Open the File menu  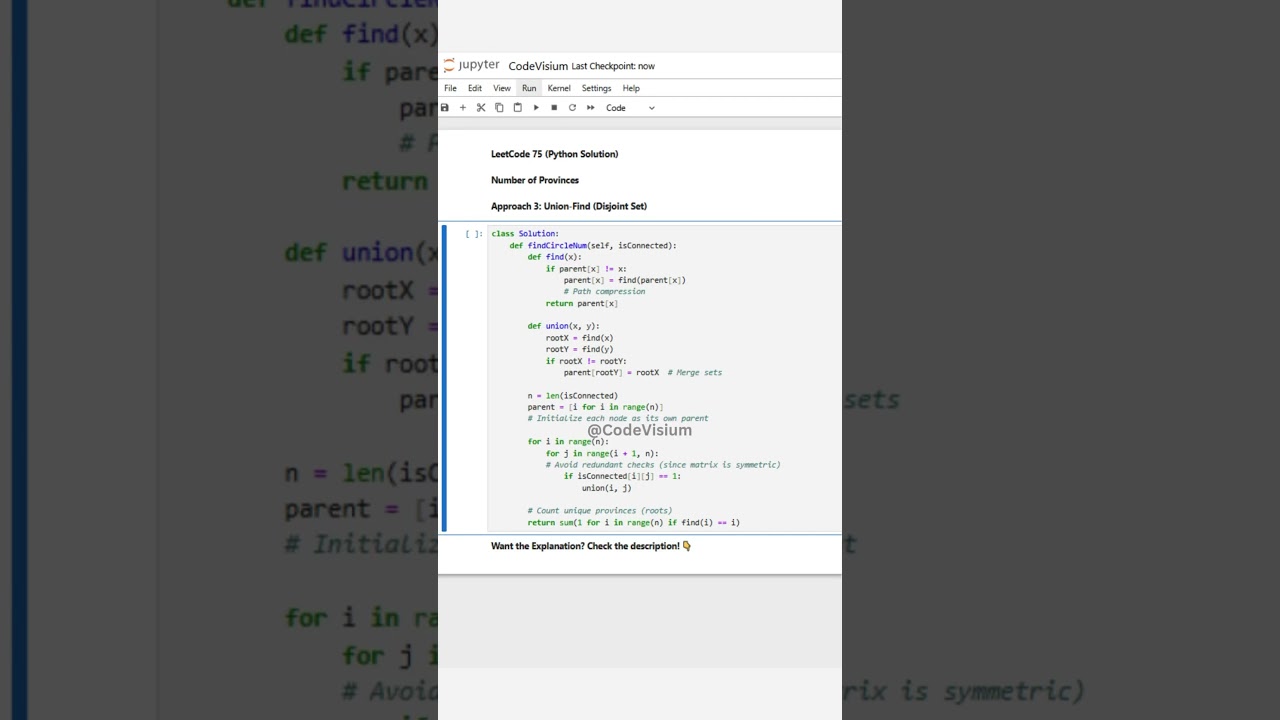point(450,88)
